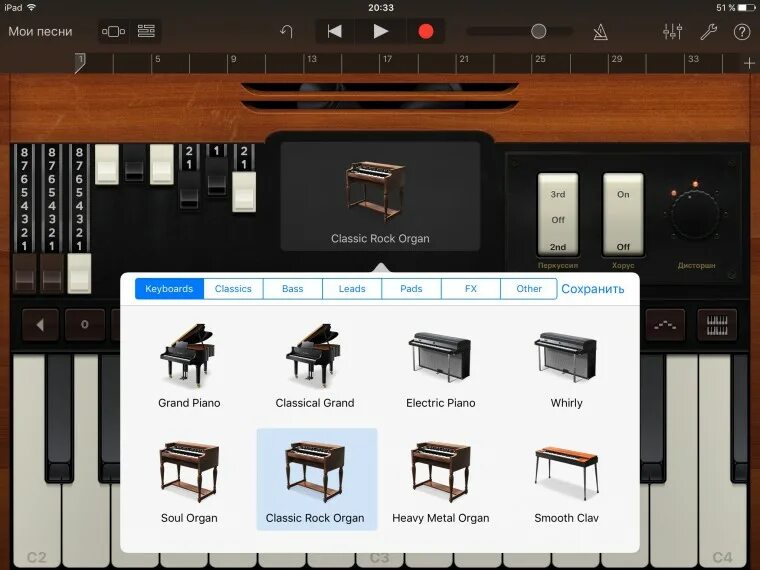This screenshot has height=570, width=760.
Task: Adjust the first organ drawbar
Action: pyautogui.click(x=24, y=272)
